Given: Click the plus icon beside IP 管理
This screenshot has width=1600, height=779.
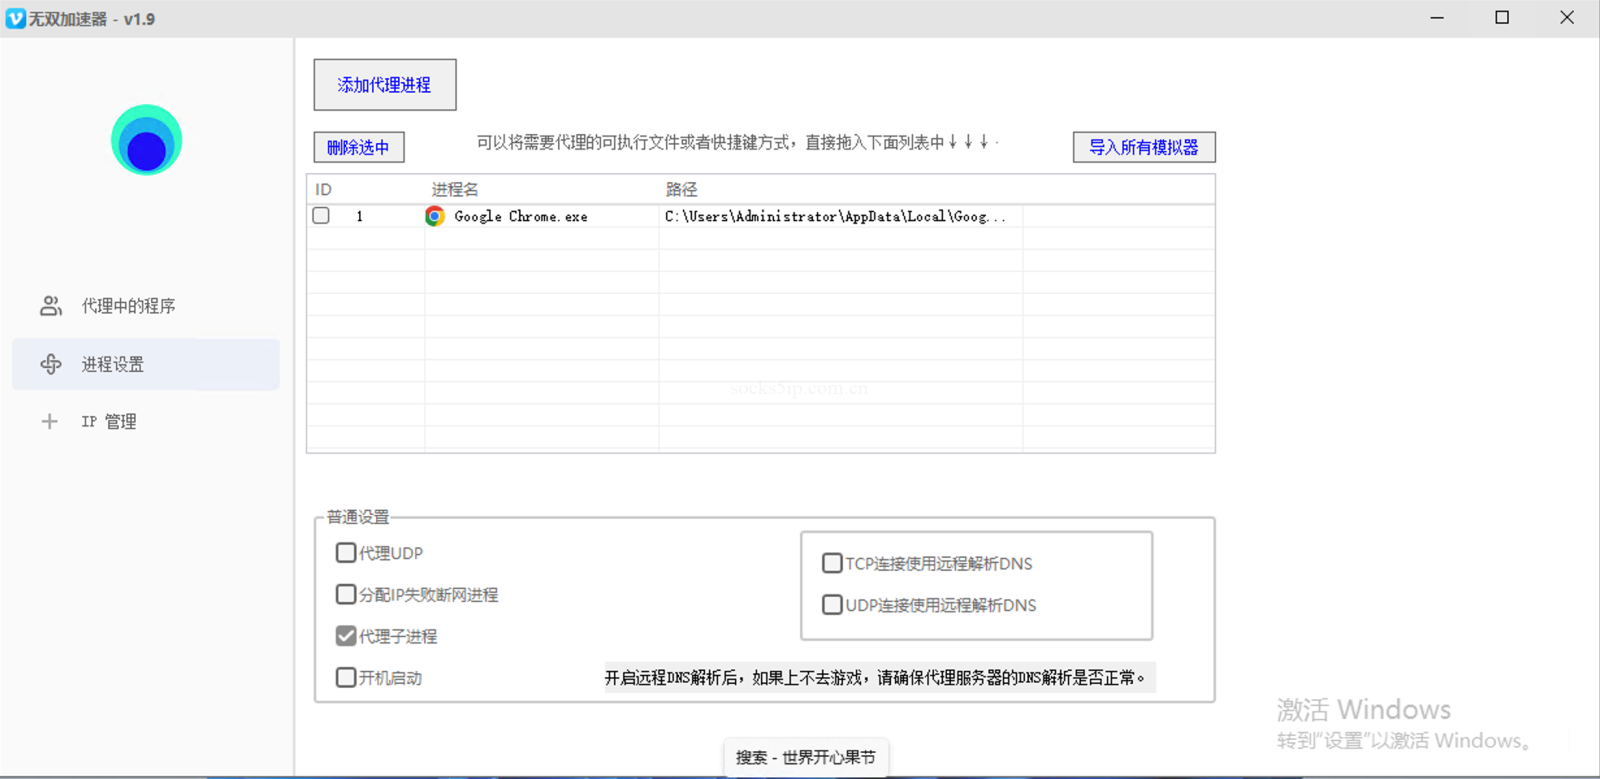Looking at the screenshot, I should point(49,422).
